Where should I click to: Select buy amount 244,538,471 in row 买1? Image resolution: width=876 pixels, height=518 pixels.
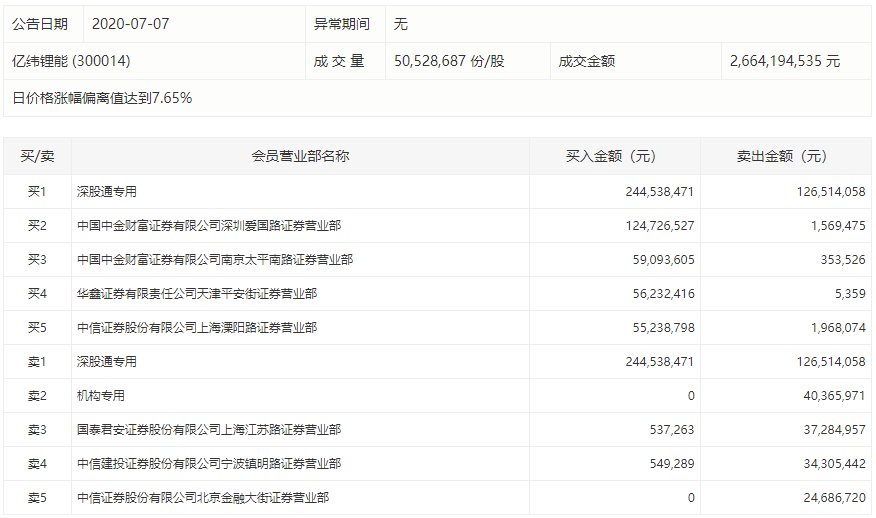(659, 192)
